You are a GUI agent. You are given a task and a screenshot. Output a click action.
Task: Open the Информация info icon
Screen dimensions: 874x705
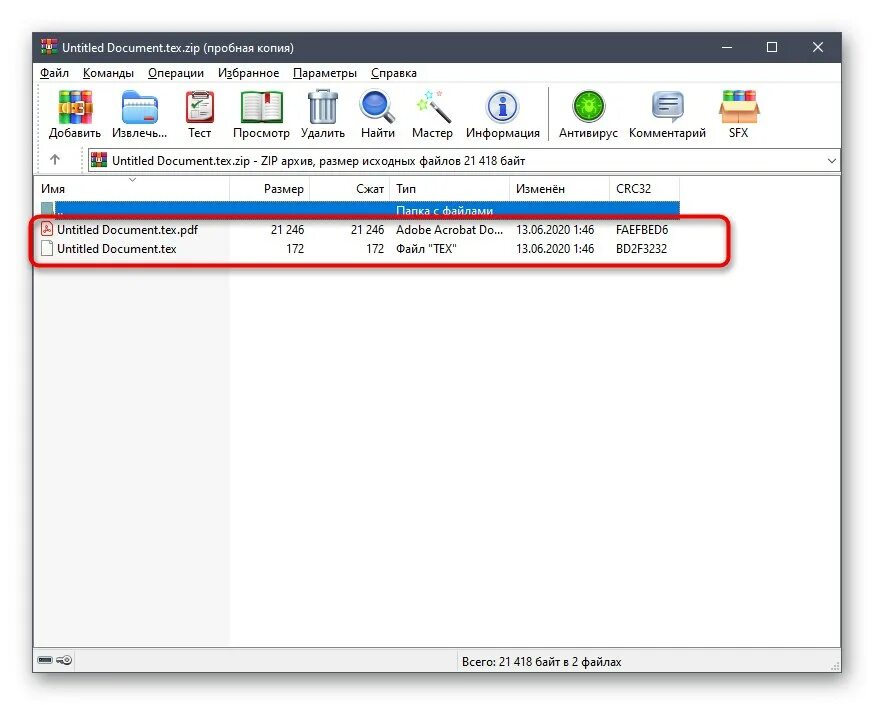click(x=503, y=108)
